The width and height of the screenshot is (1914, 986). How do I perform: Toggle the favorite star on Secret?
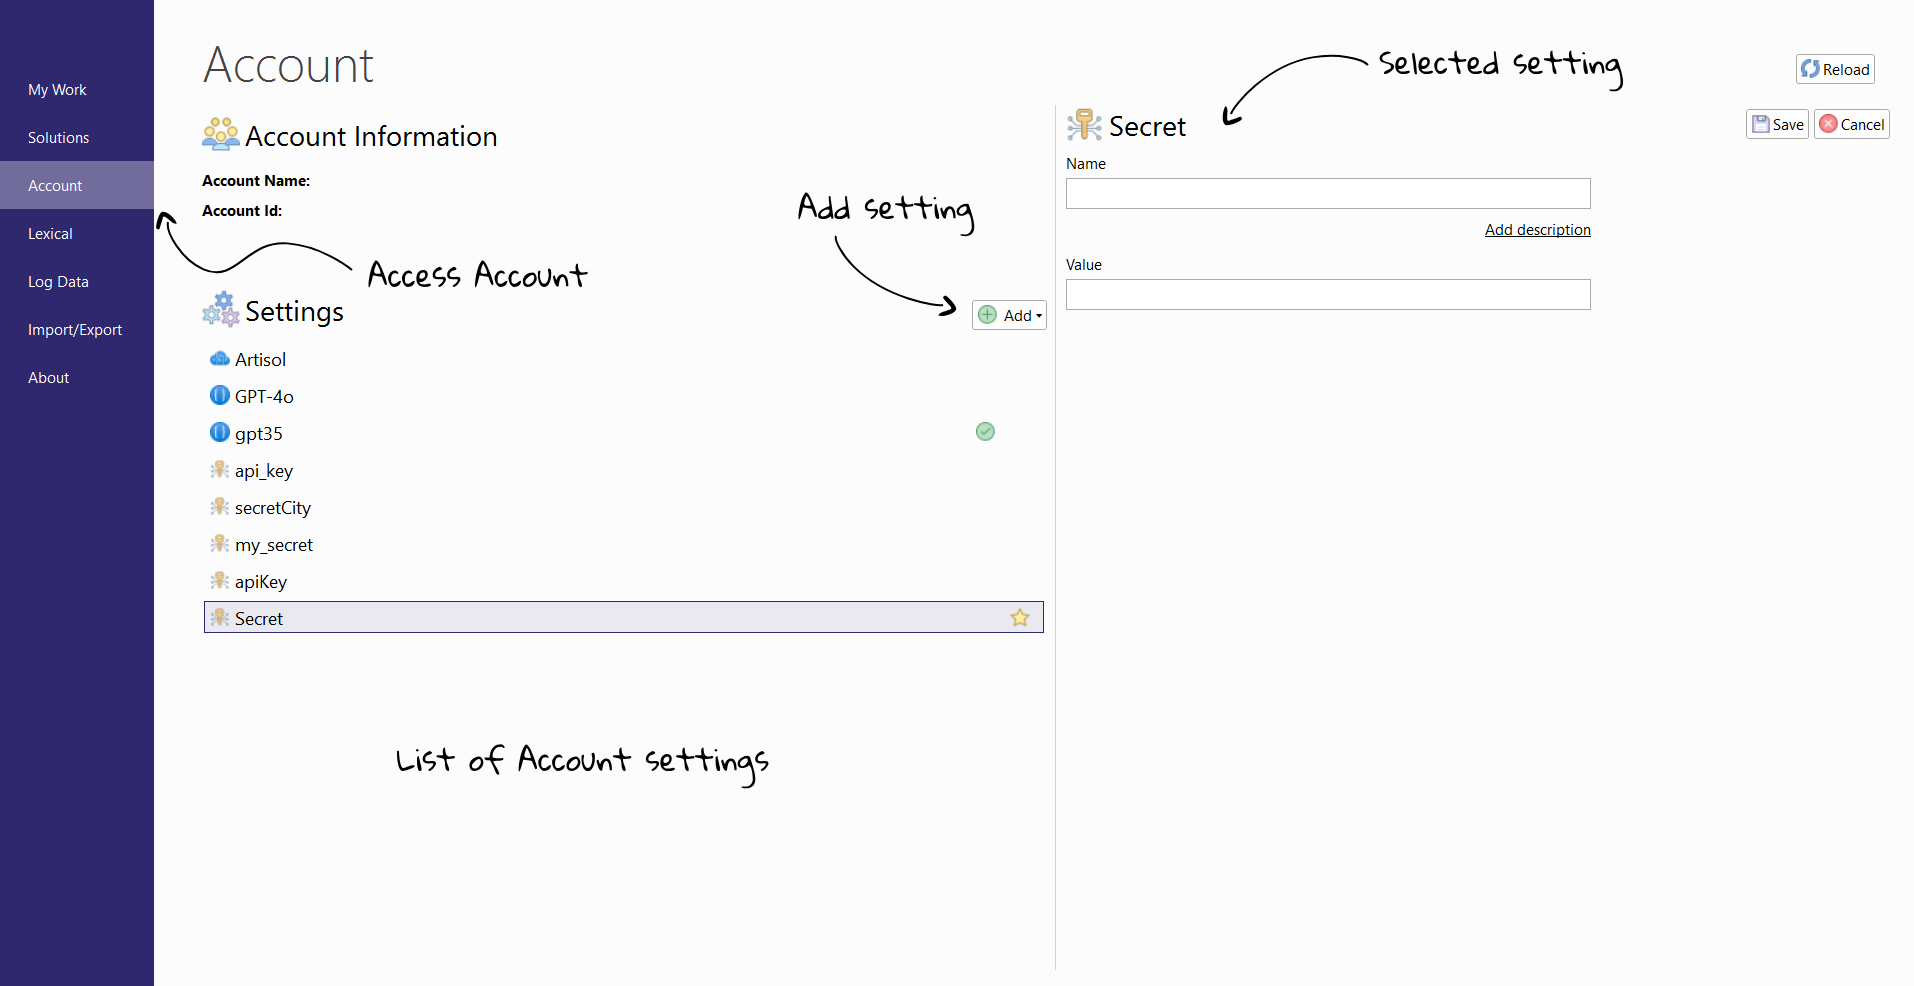[x=1020, y=617]
